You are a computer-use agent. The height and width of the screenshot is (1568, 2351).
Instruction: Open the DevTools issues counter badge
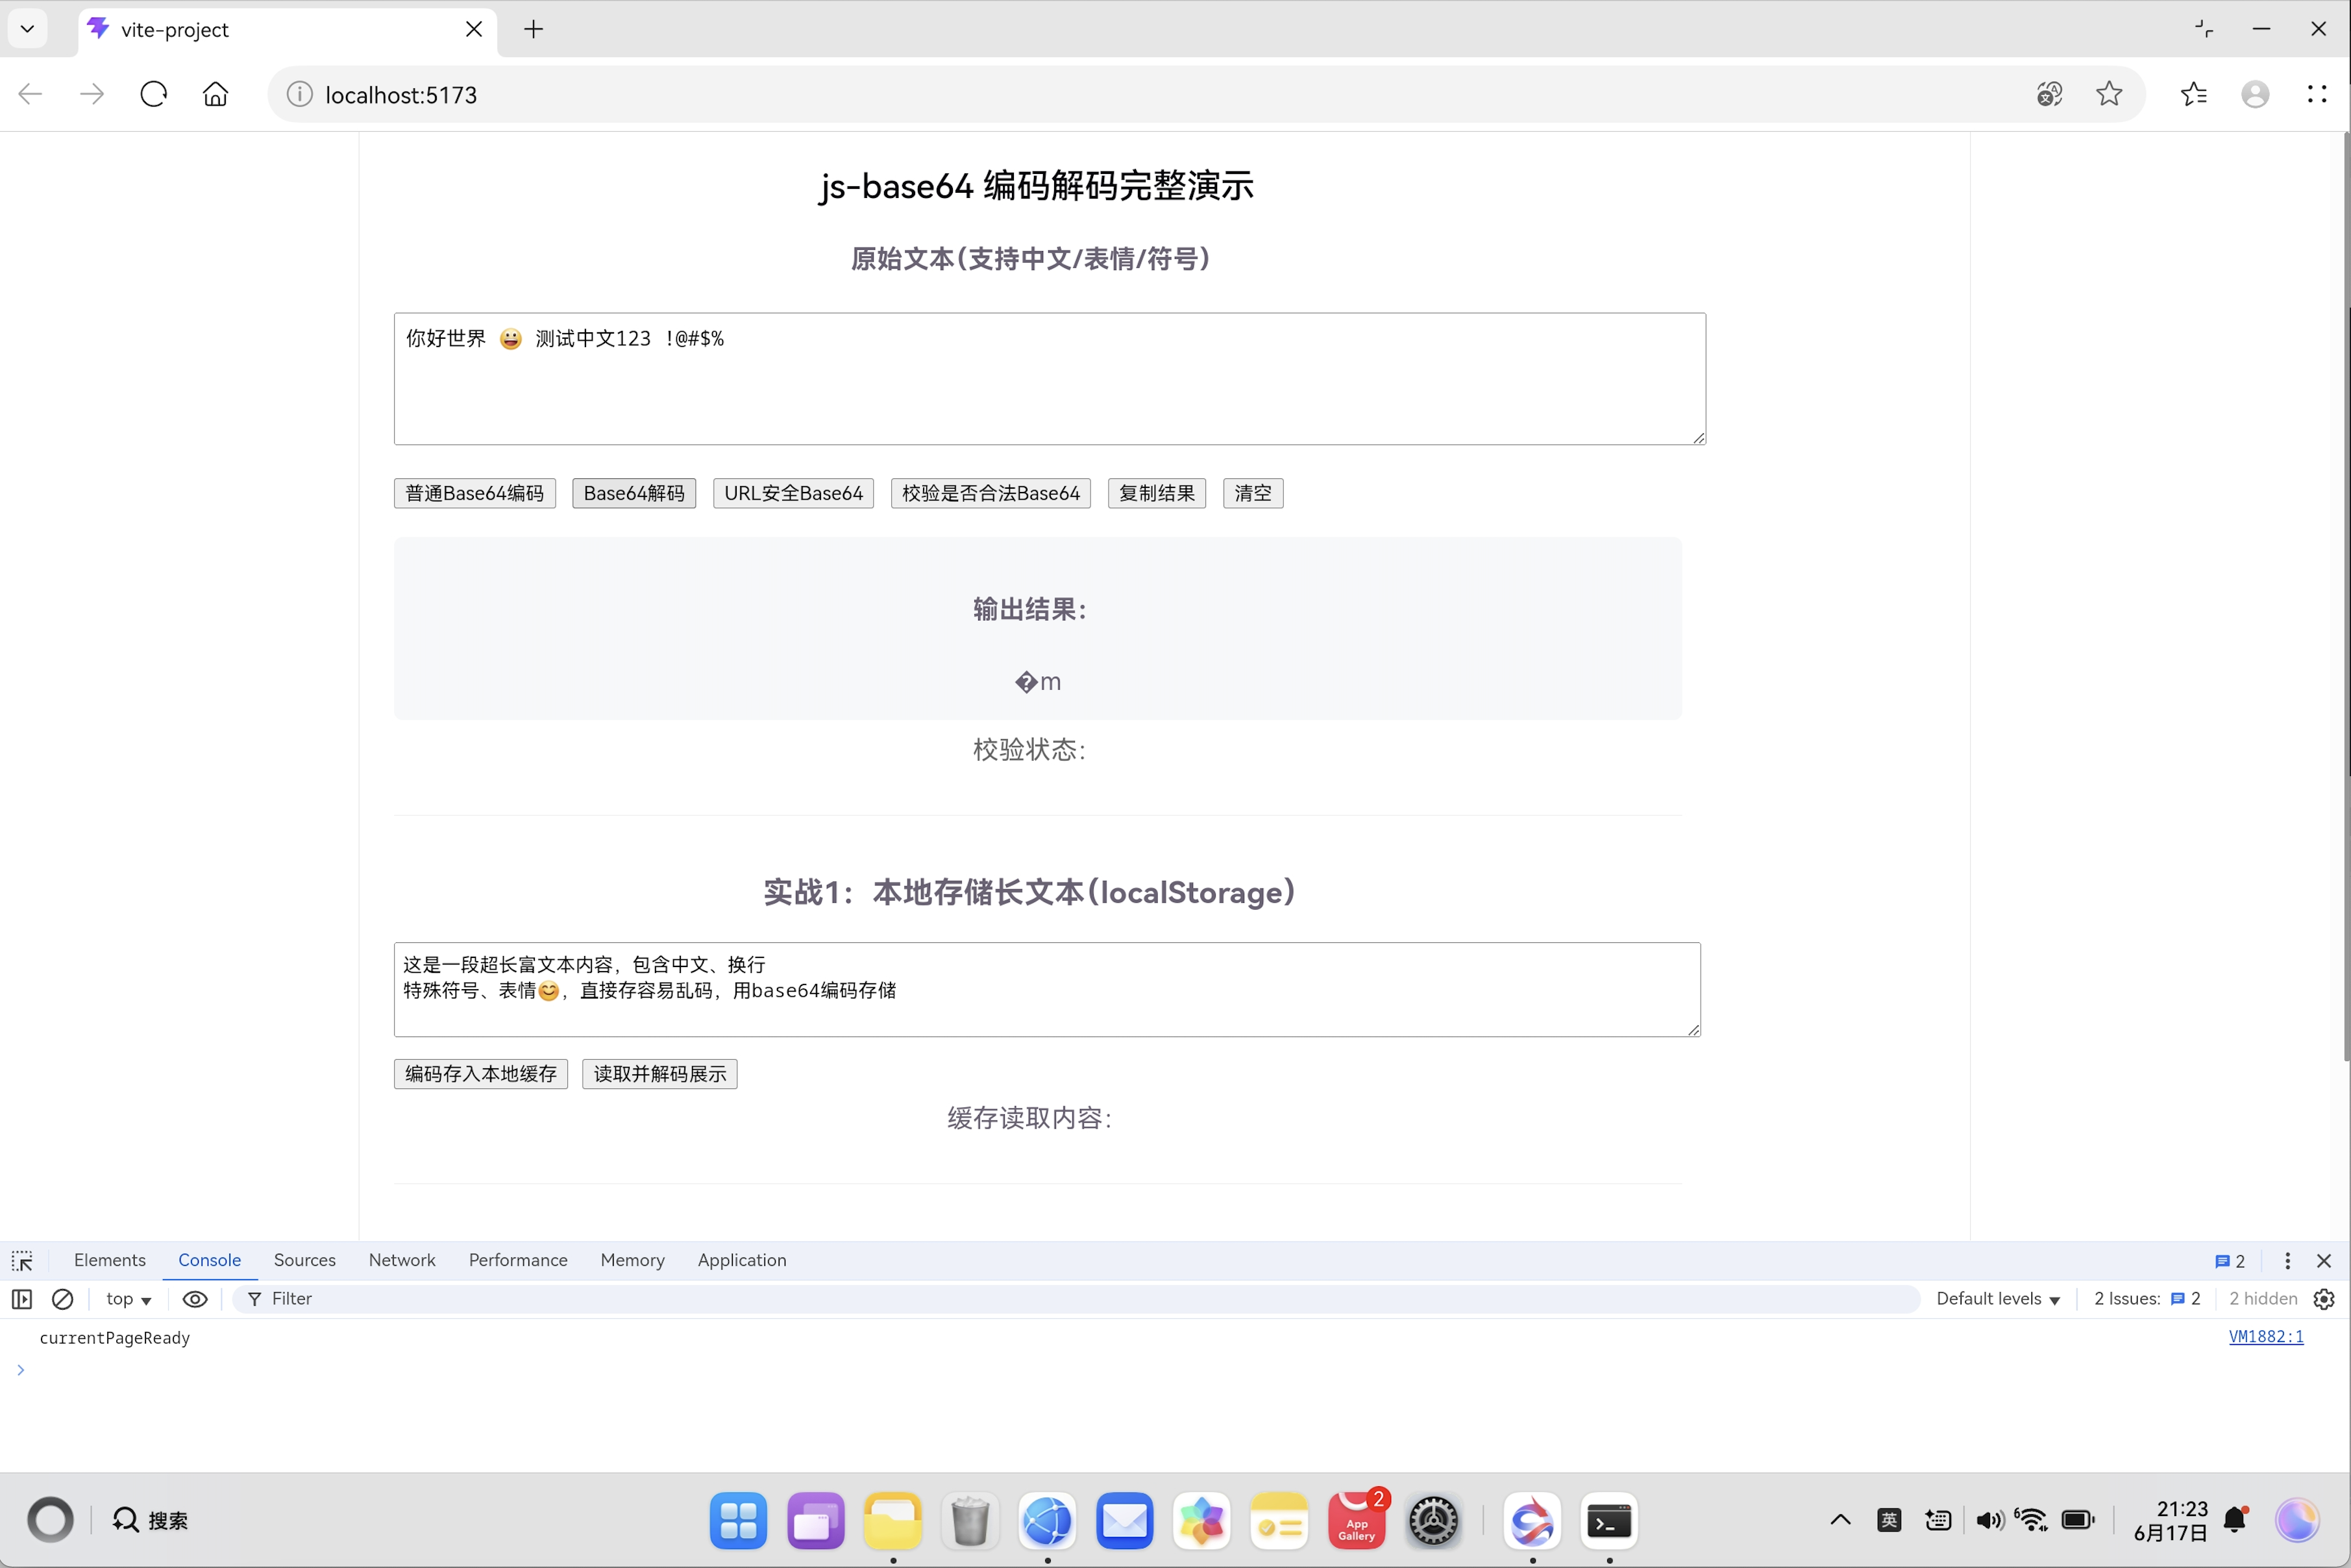(2230, 1261)
